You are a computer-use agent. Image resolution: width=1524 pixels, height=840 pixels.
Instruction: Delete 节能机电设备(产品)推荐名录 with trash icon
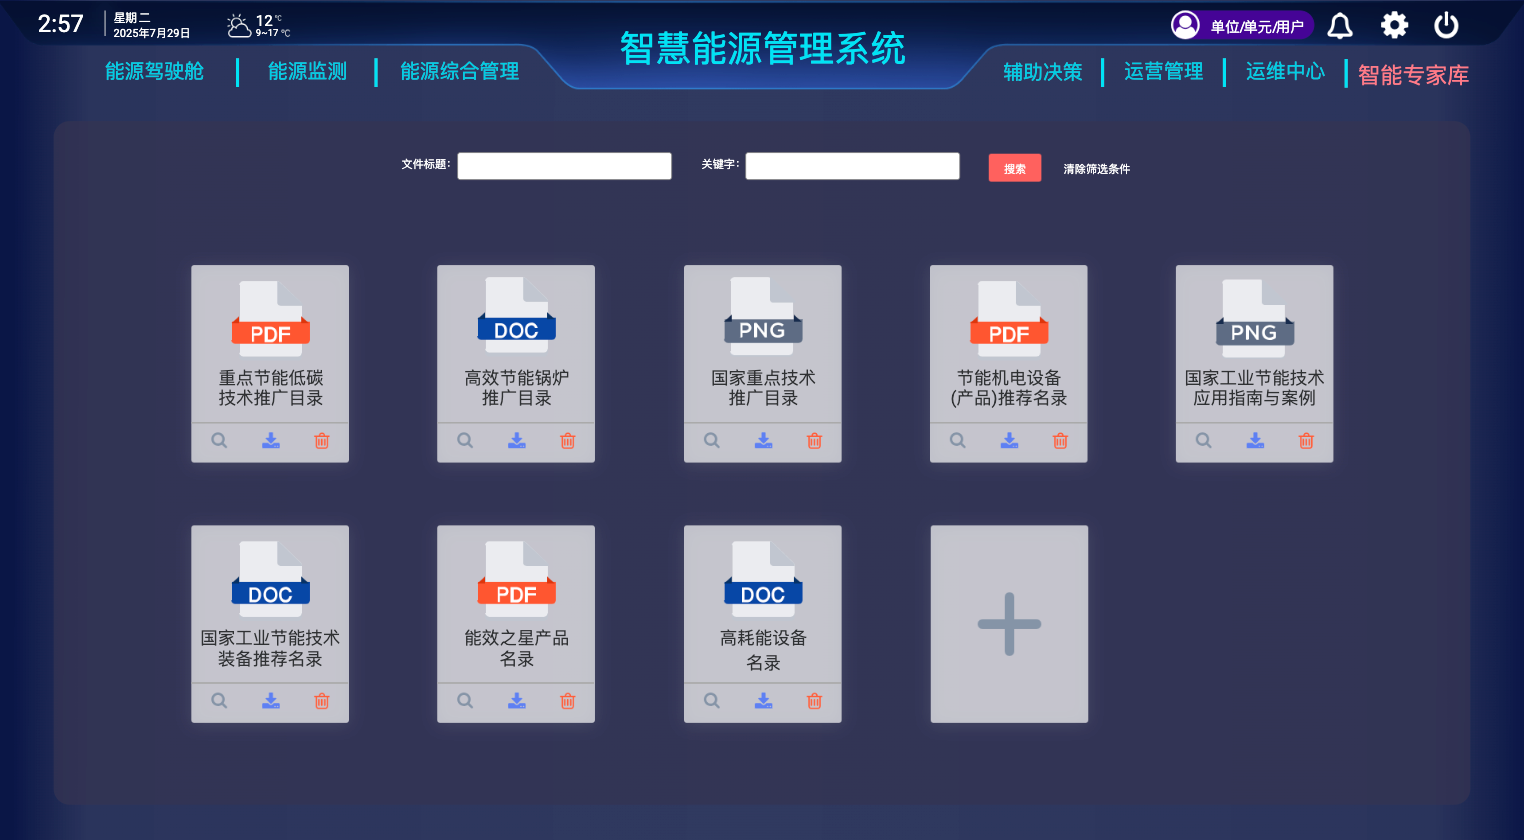[1061, 440]
